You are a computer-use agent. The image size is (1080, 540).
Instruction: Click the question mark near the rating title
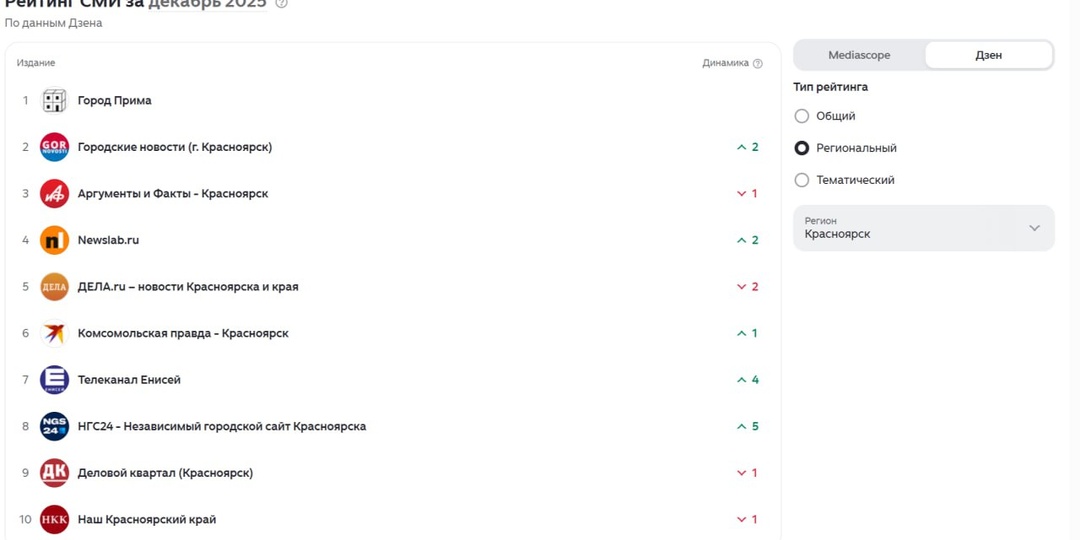tap(281, 3)
